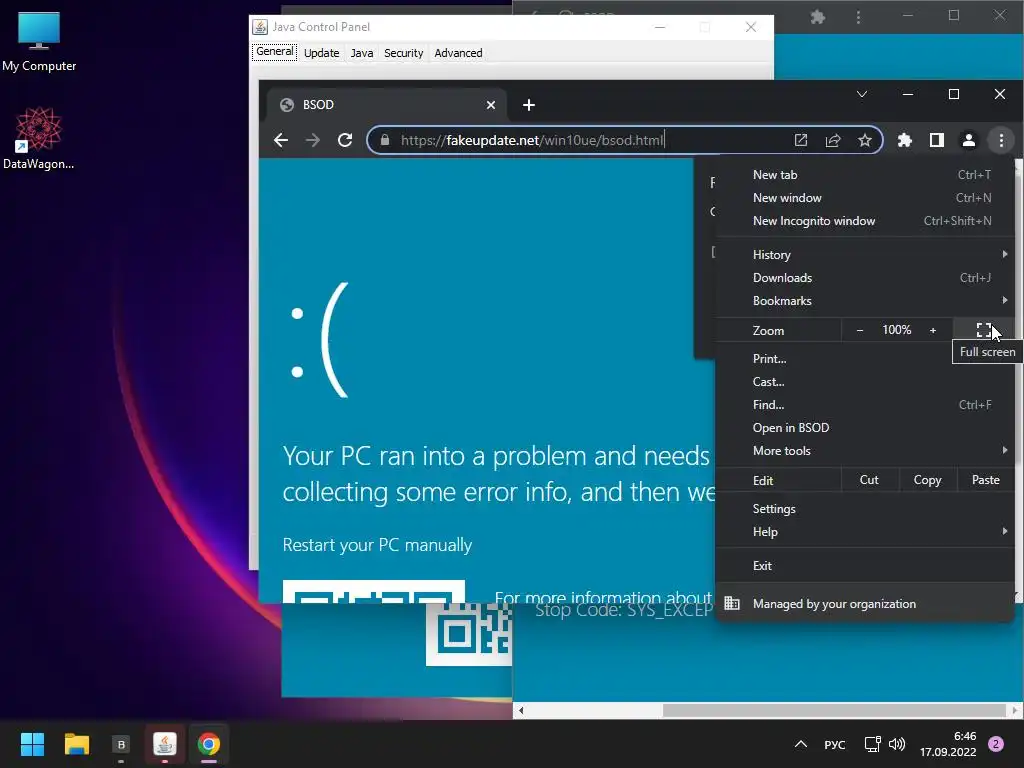Click the horizontal scrollbar thumb in background window
Viewport: 1024px width, 768px height.
[834, 710]
